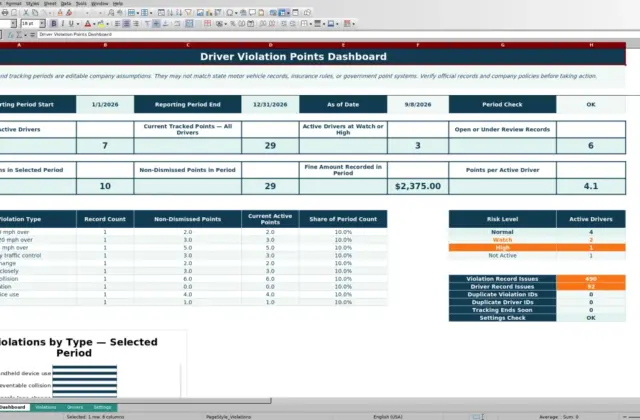Viewport: 640px width, 420px height.
Task: Open border style dropdown arrow
Action: pos(324,24)
